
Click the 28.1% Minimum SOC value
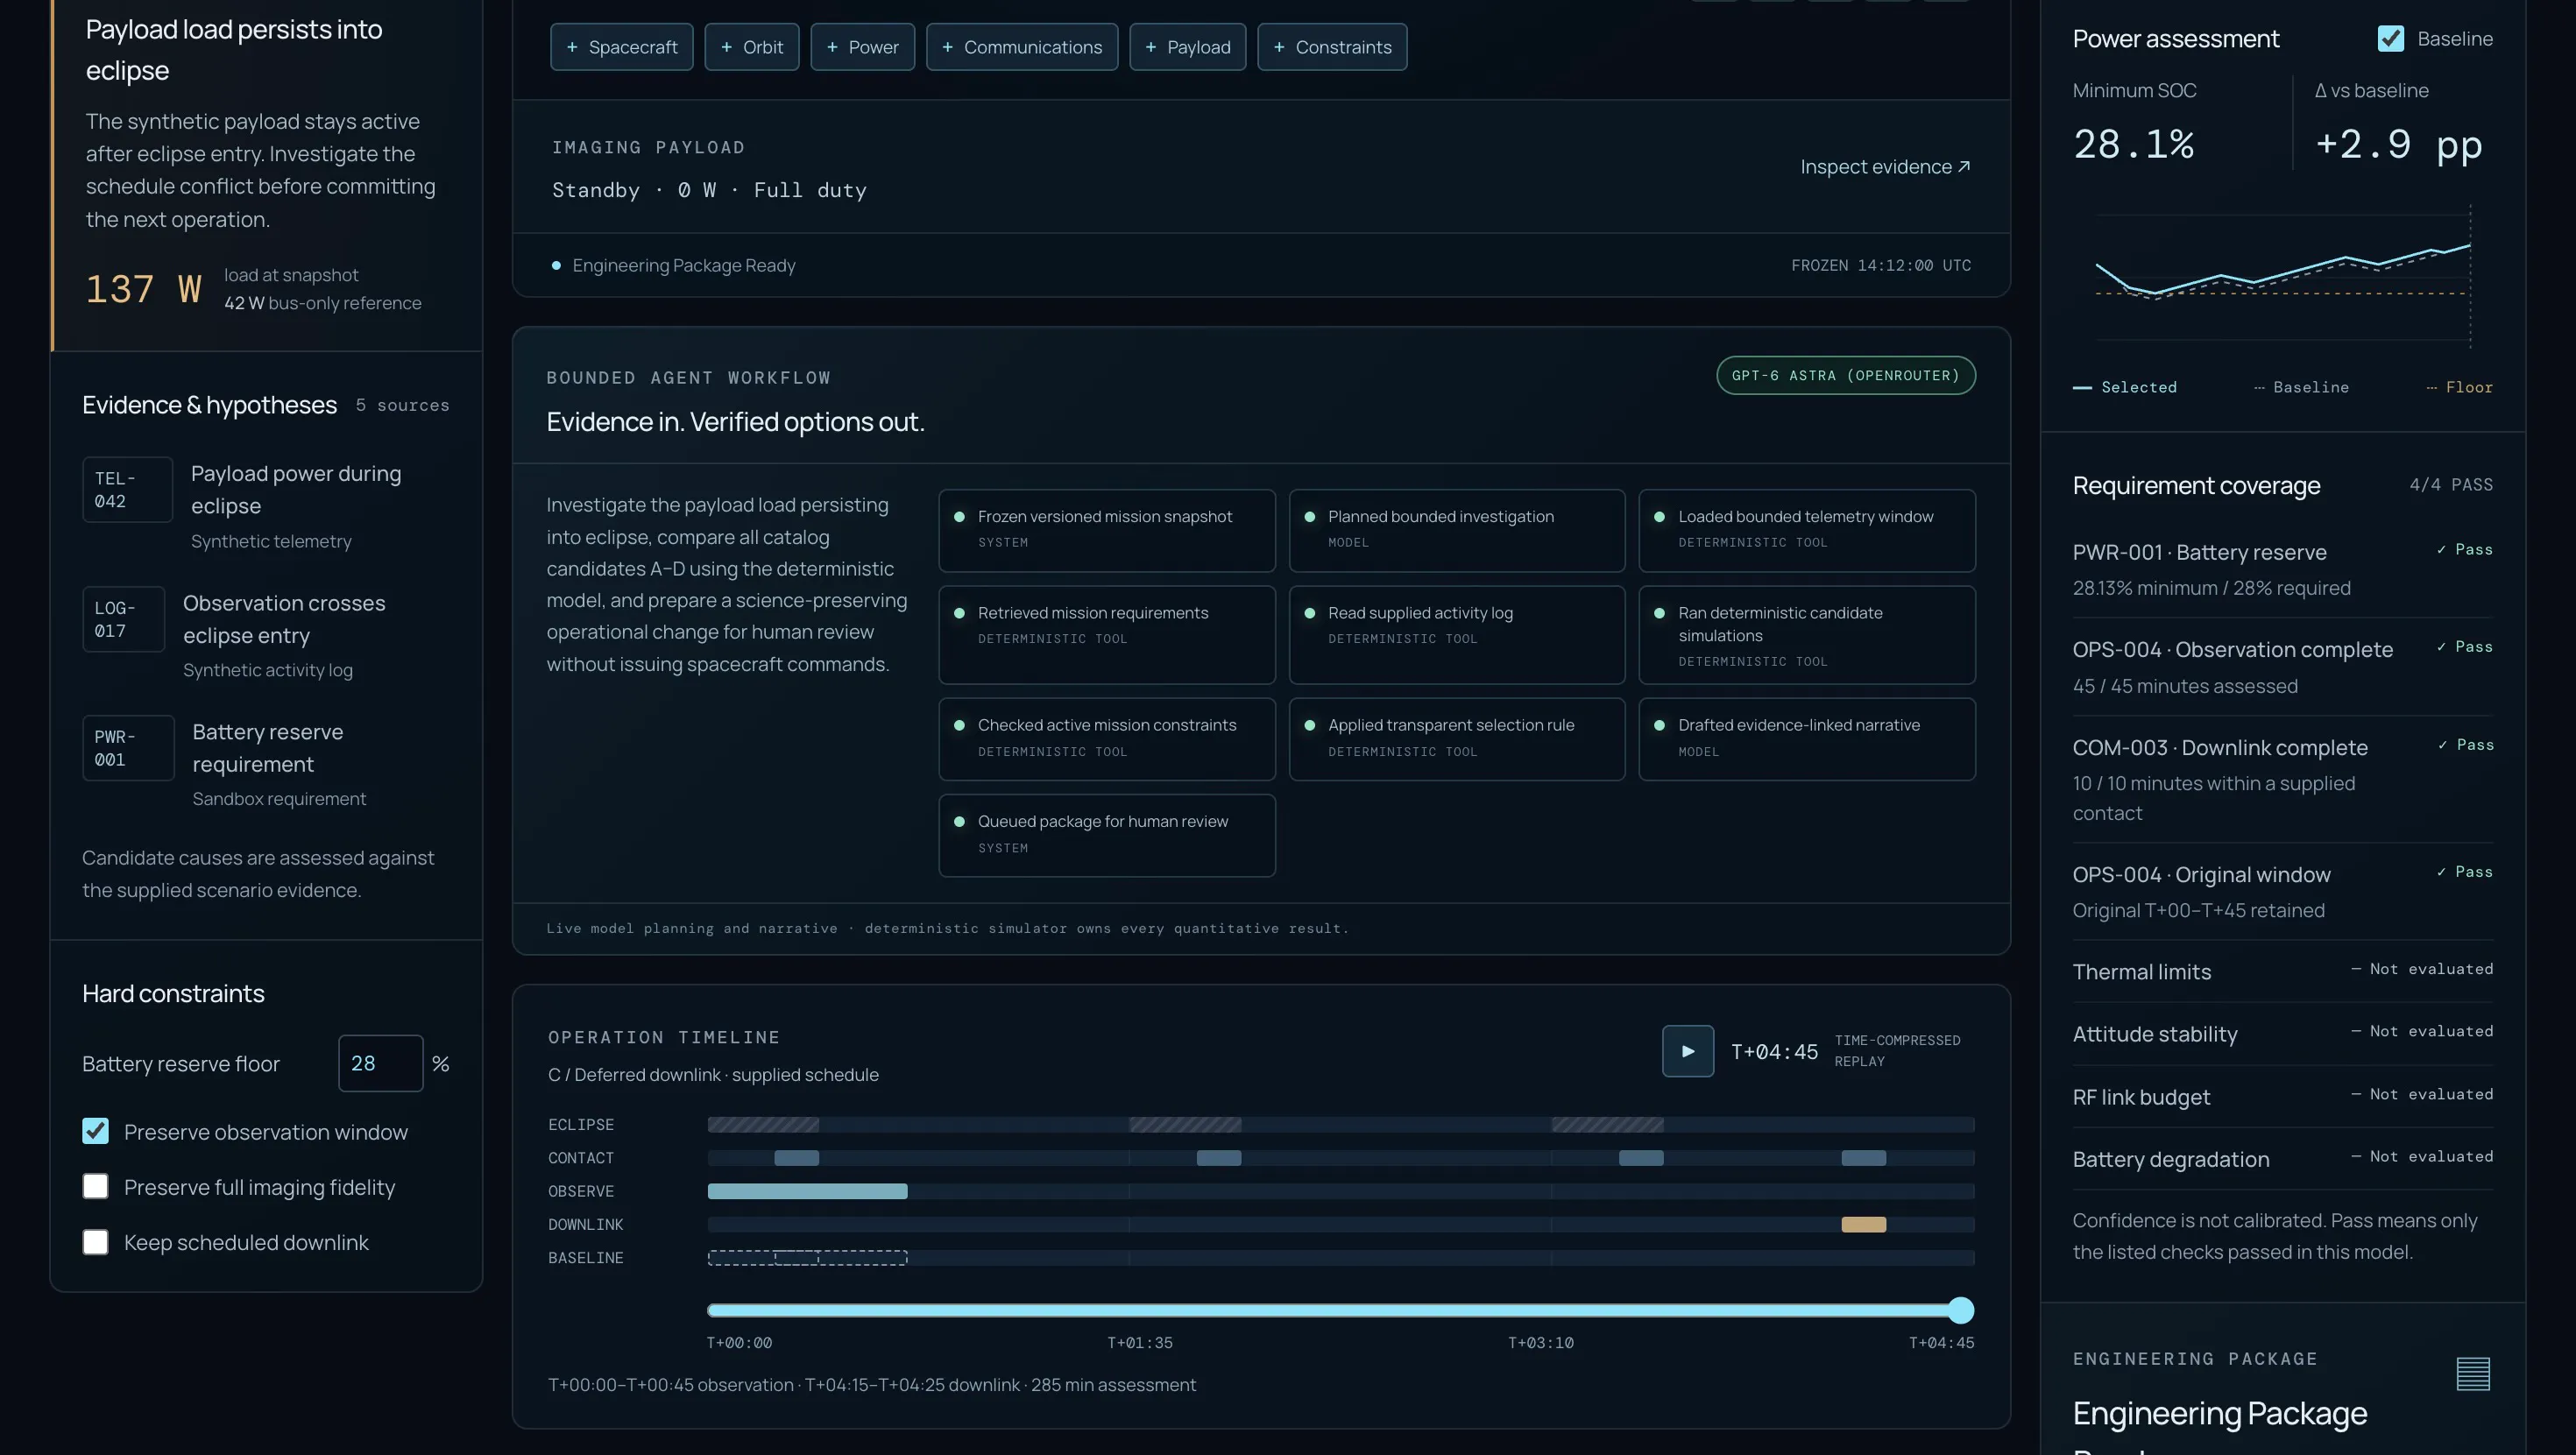(2134, 144)
